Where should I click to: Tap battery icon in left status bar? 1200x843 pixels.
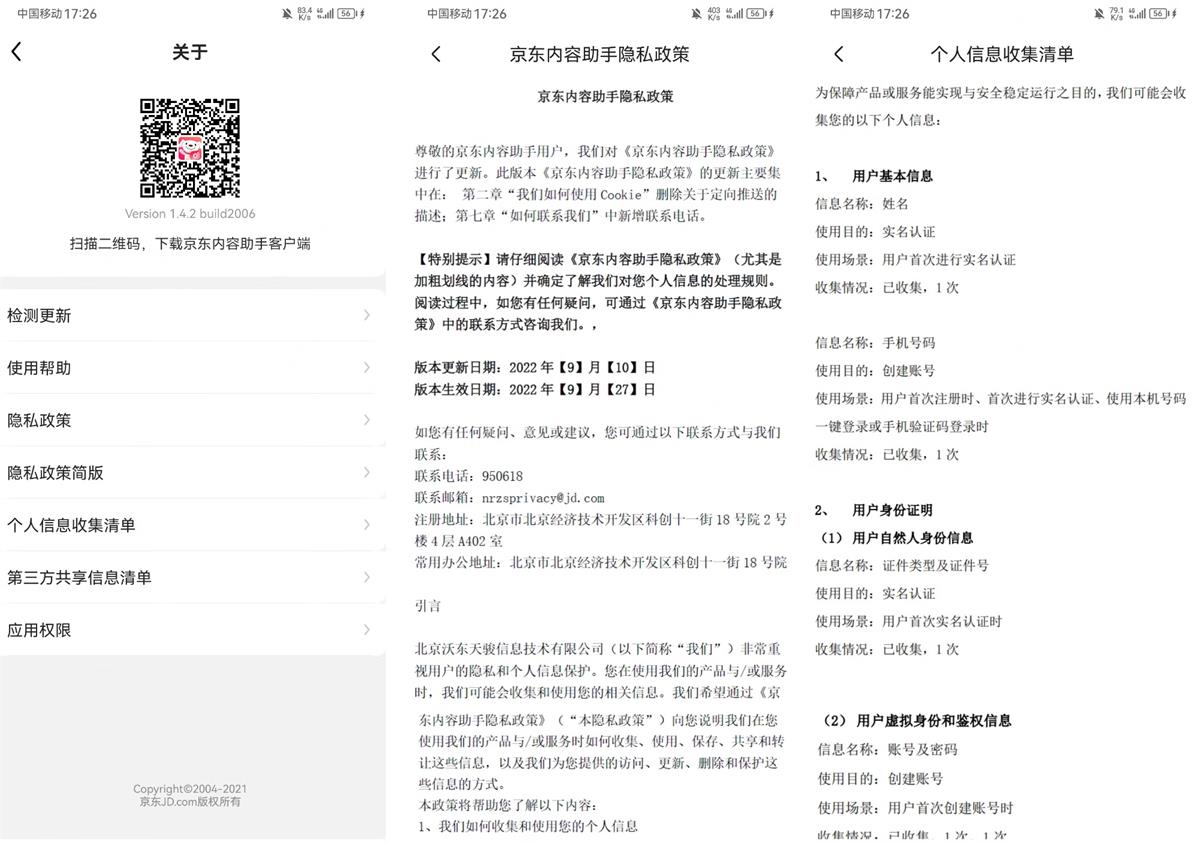[346, 14]
